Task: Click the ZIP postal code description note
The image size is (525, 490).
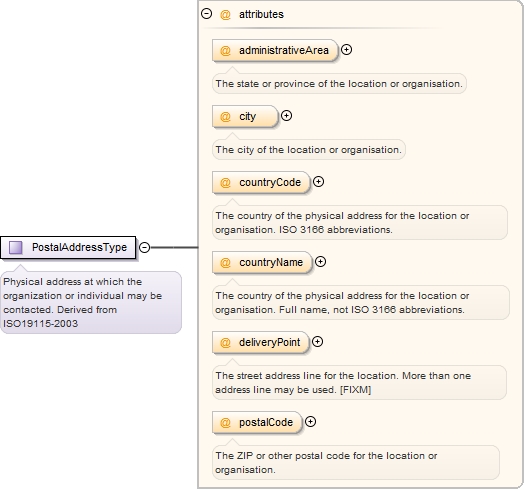Action: [356, 463]
